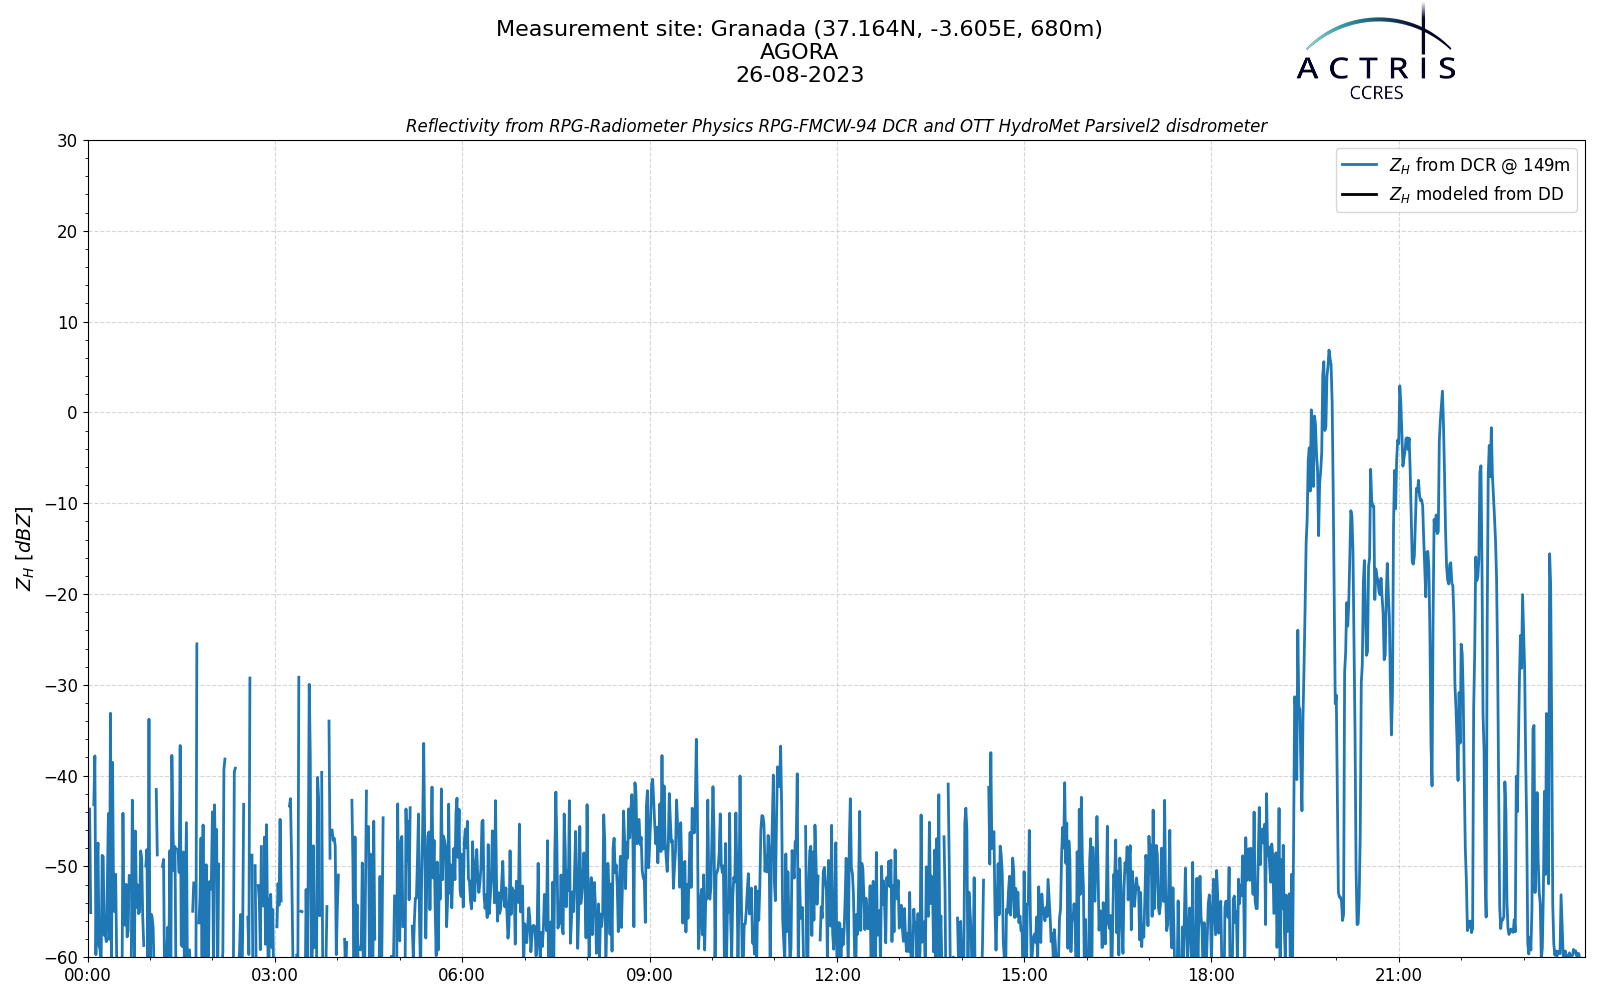Click the Reflectivity from RPG-Radiometer subtitle

836,126
